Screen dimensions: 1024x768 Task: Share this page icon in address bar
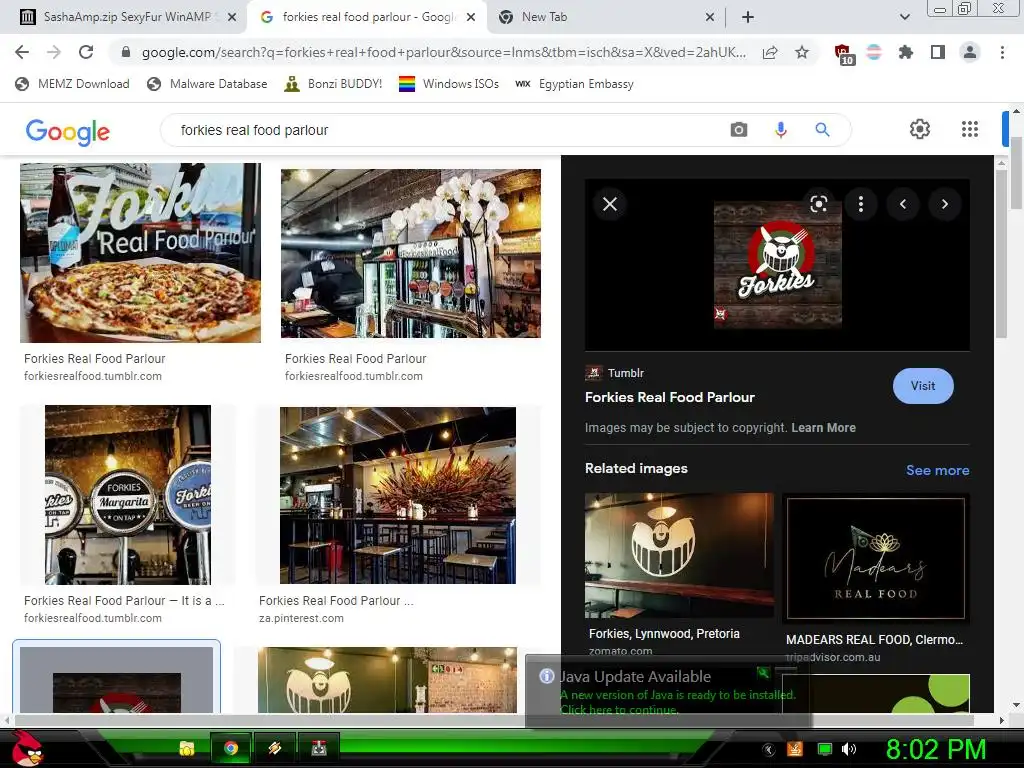(x=770, y=52)
